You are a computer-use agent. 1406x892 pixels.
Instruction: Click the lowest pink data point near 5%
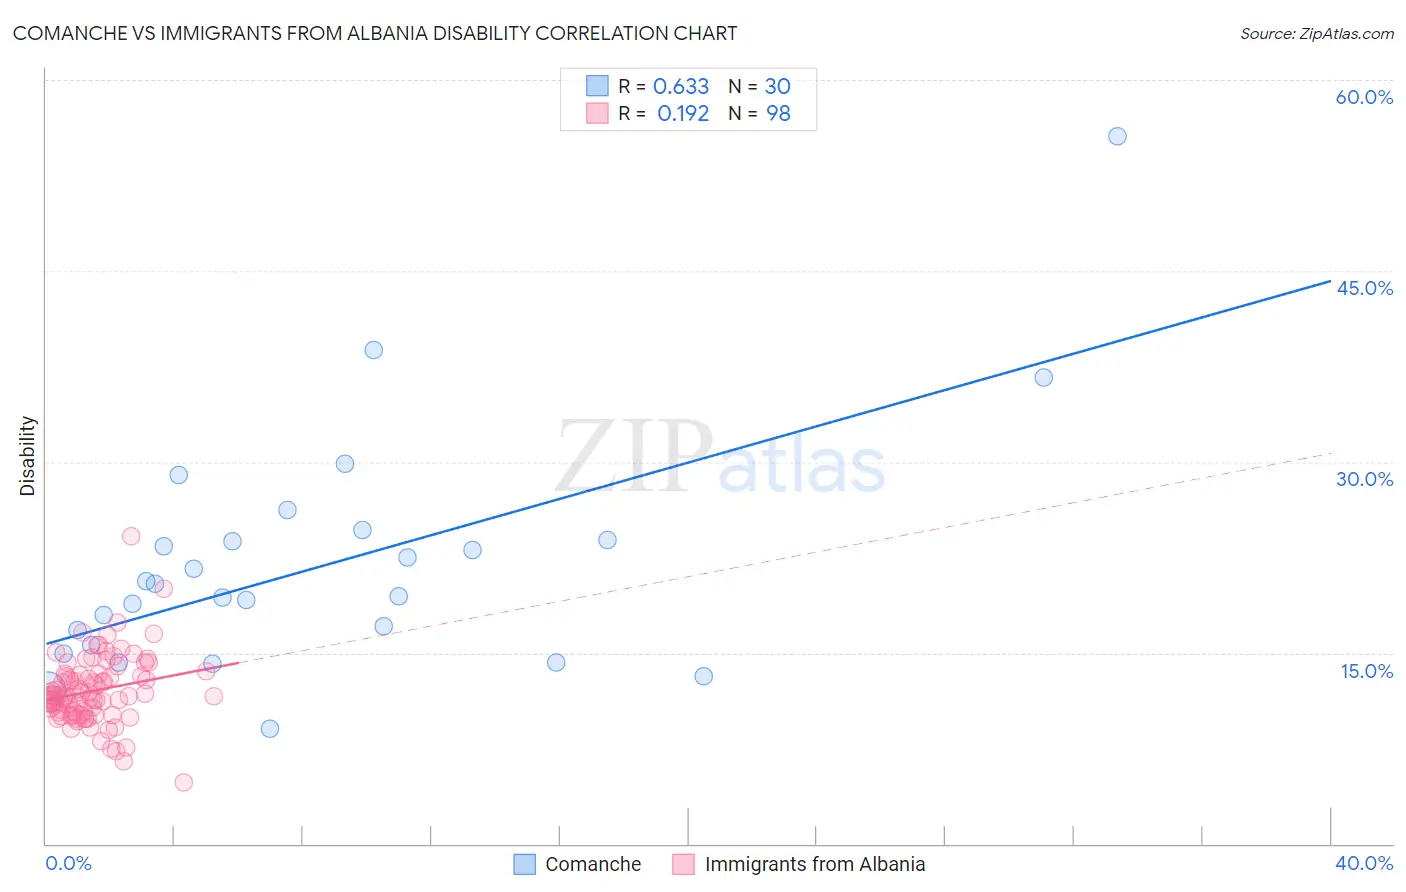[x=184, y=782]
